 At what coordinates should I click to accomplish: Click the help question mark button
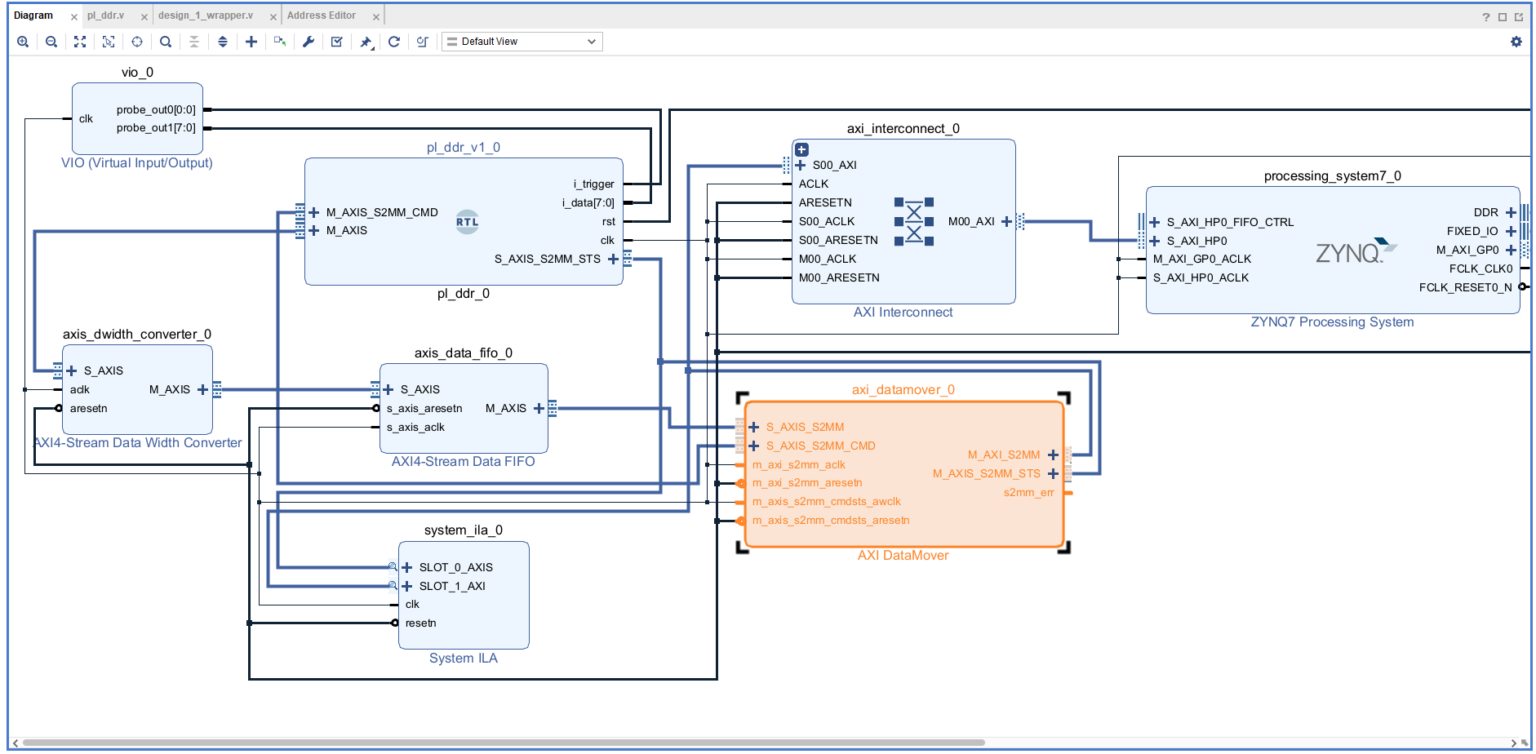(1486, 17)
